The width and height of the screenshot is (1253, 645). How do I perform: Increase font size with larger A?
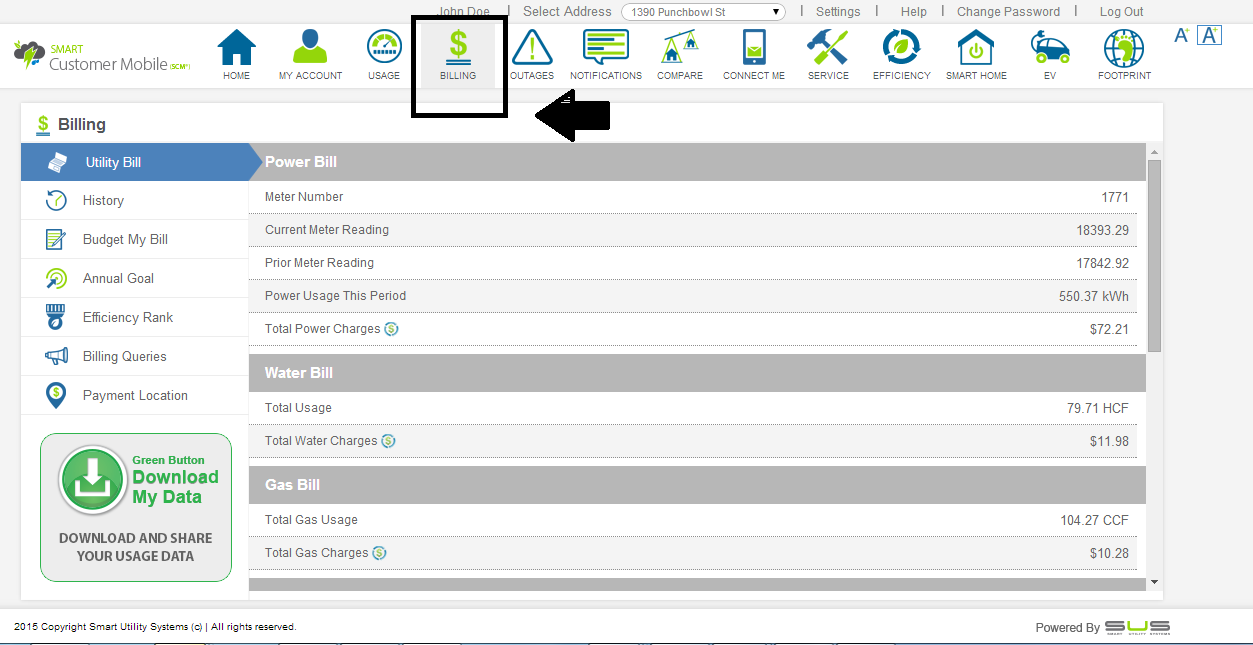coord(1209,36)
